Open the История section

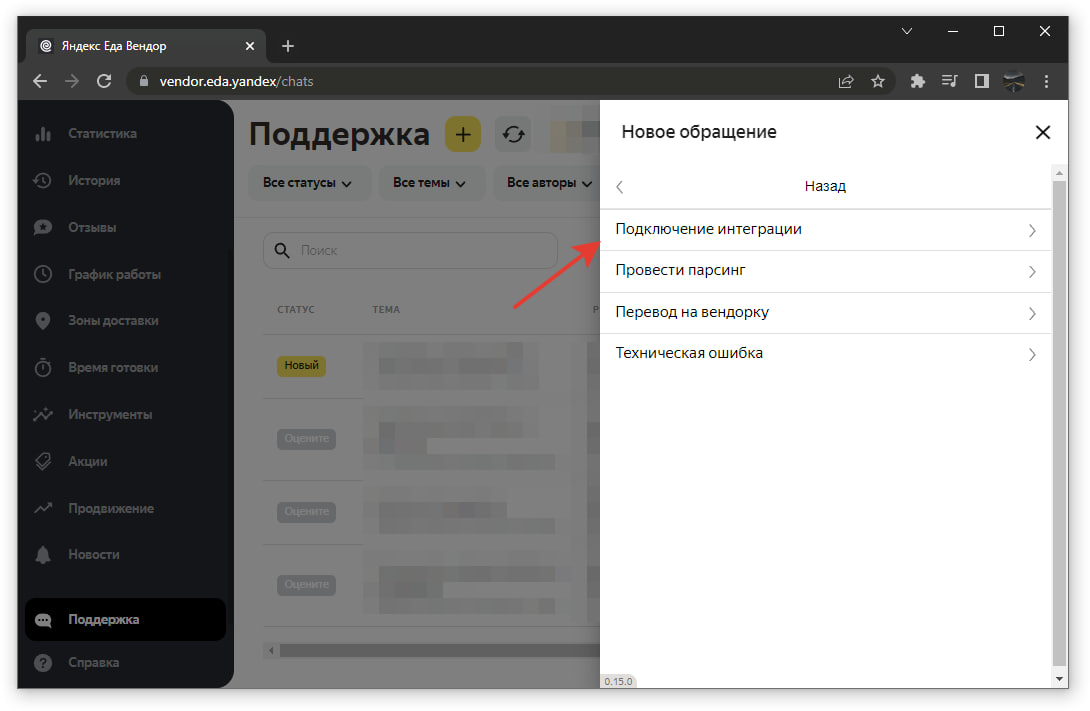pyautogui.click(x=94, y=181)
